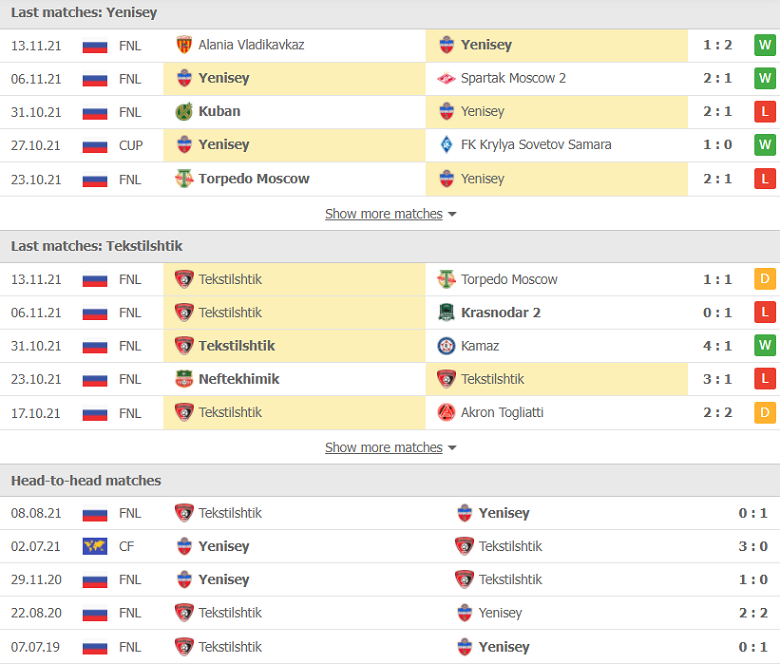Open the 3 : 0 head-to-head result from 02.07.21
Image resolution: width=780 pixels, height=664 pixels.
pos(753,546)
